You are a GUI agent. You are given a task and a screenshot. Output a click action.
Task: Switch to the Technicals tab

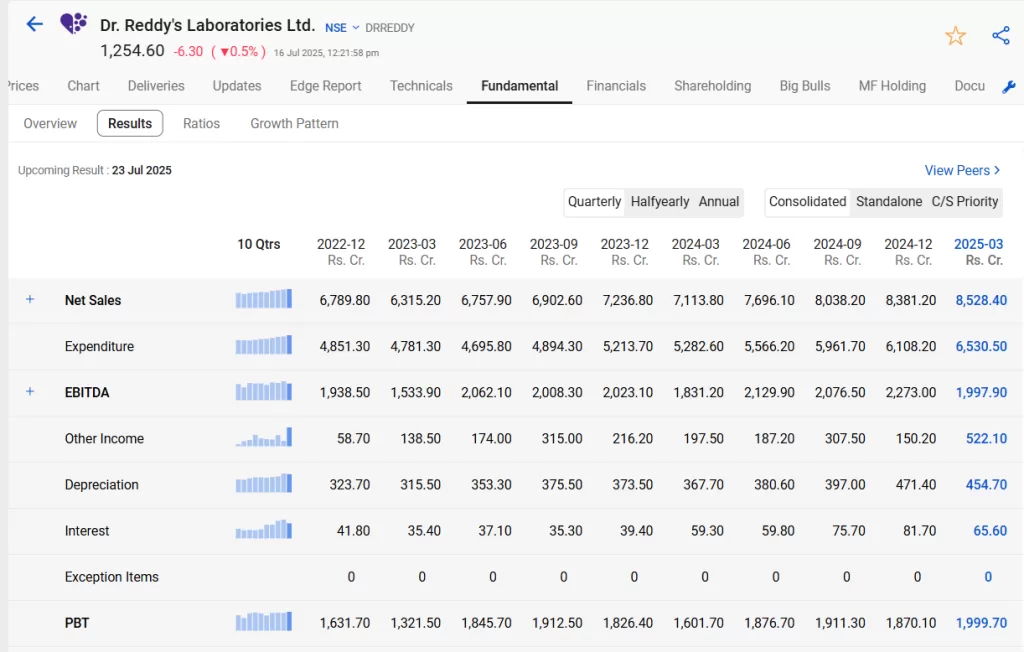coord(421,86)
